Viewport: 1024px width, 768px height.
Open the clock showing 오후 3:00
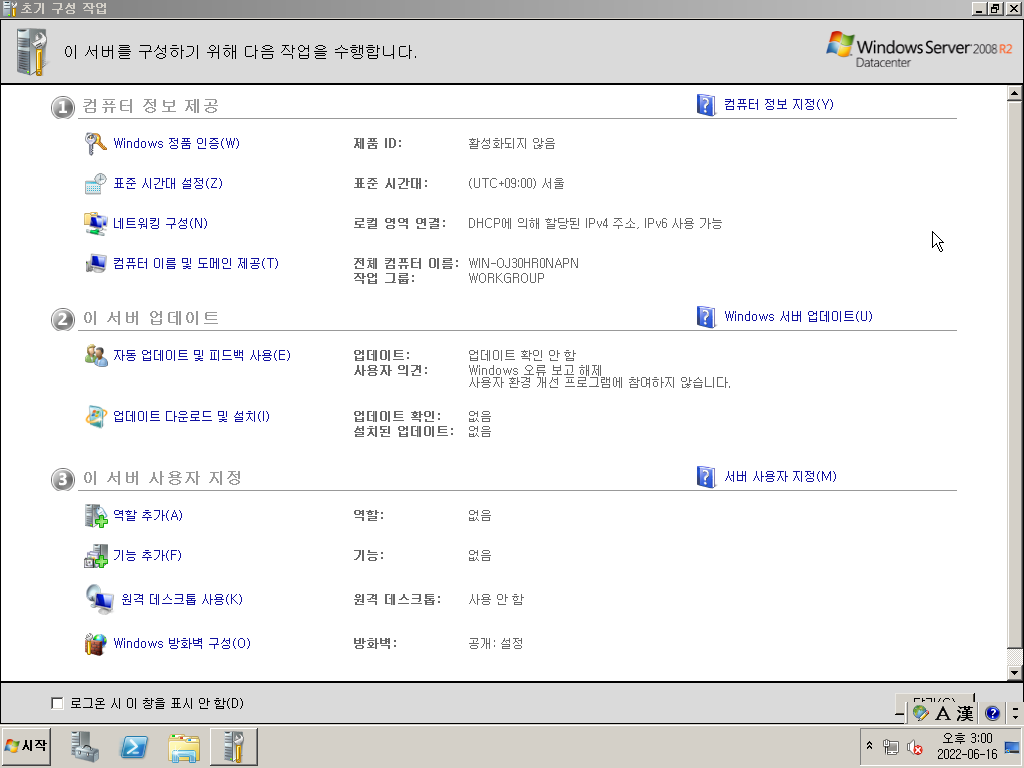pos(967,746)
